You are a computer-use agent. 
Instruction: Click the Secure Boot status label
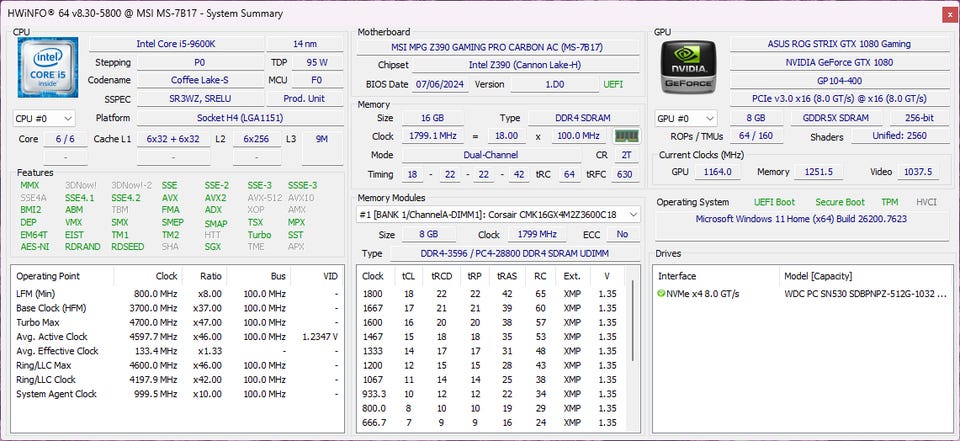[840, 202]
